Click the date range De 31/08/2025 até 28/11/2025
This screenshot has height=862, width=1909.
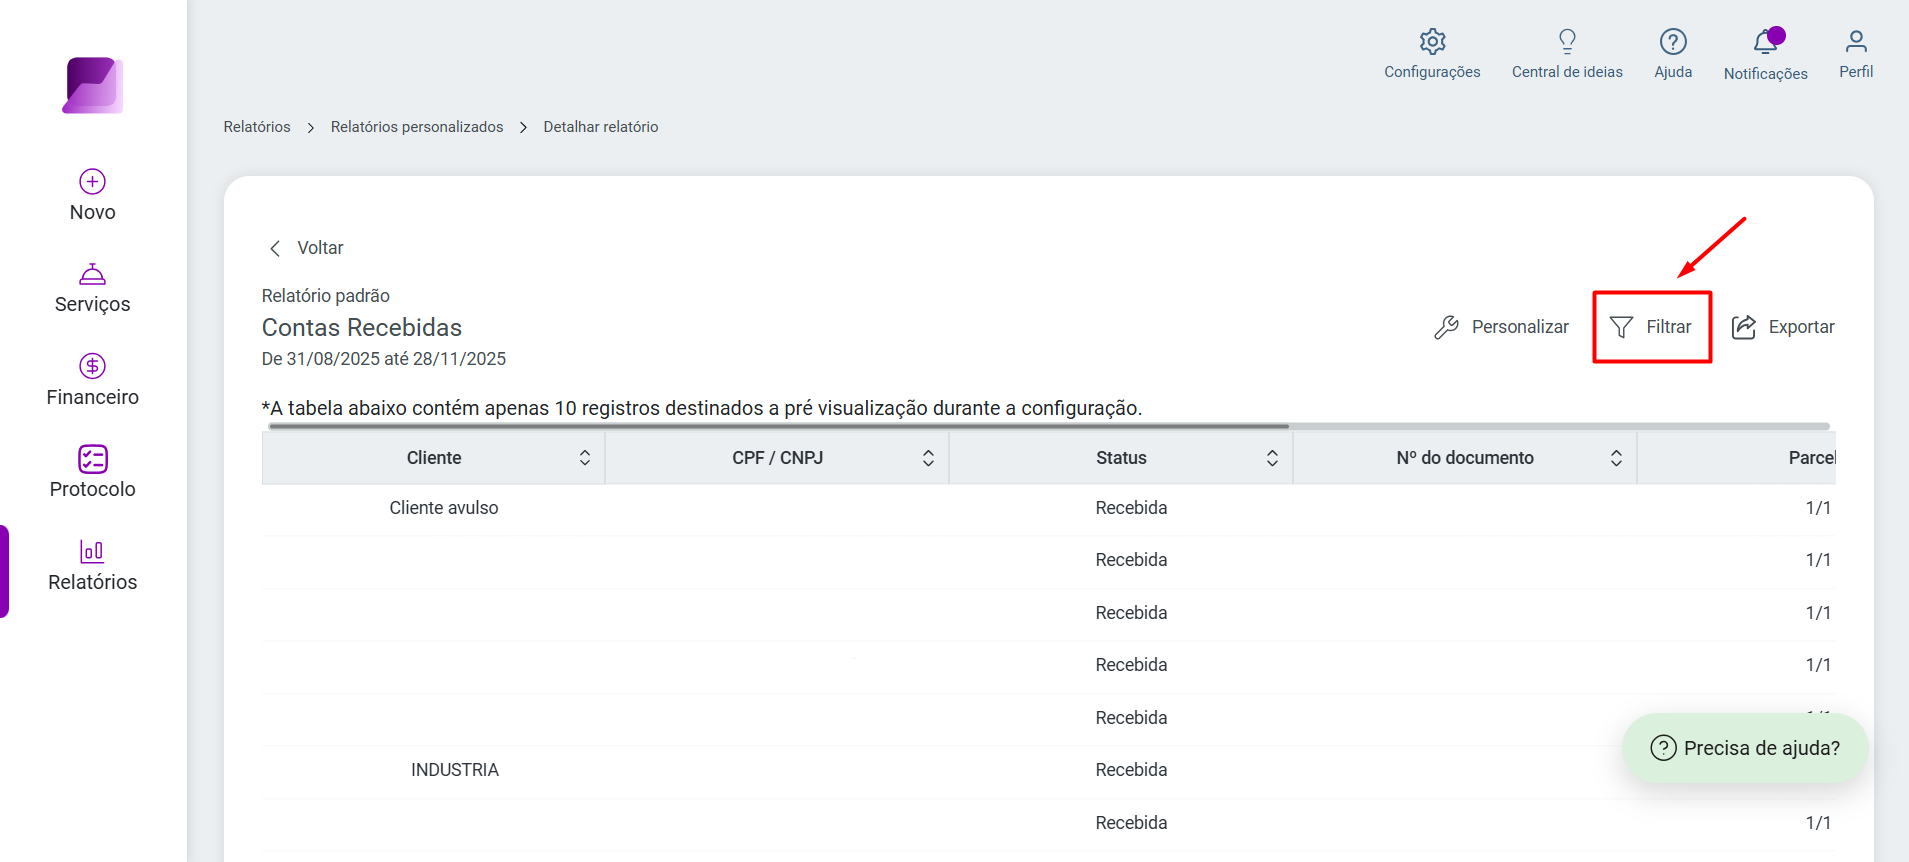click(x=384, y=359)
